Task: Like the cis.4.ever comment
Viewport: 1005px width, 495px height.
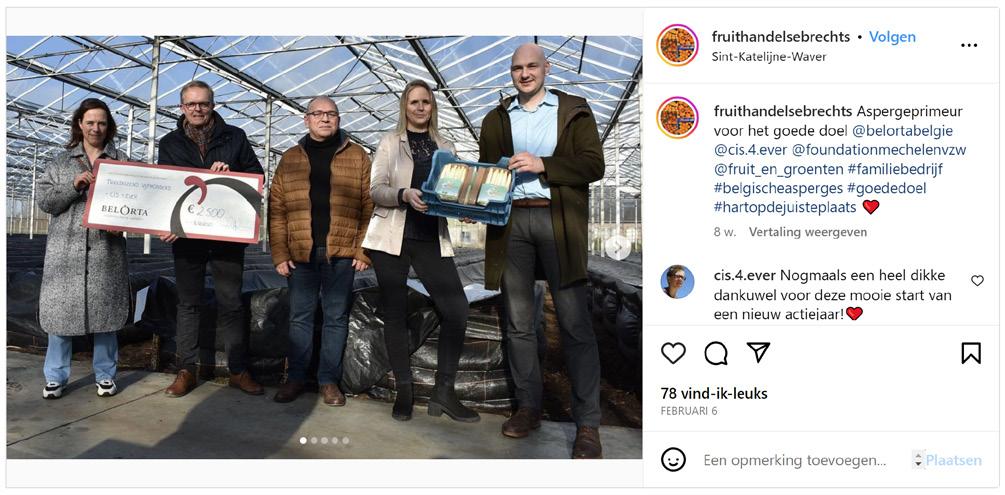Action: 977,280
